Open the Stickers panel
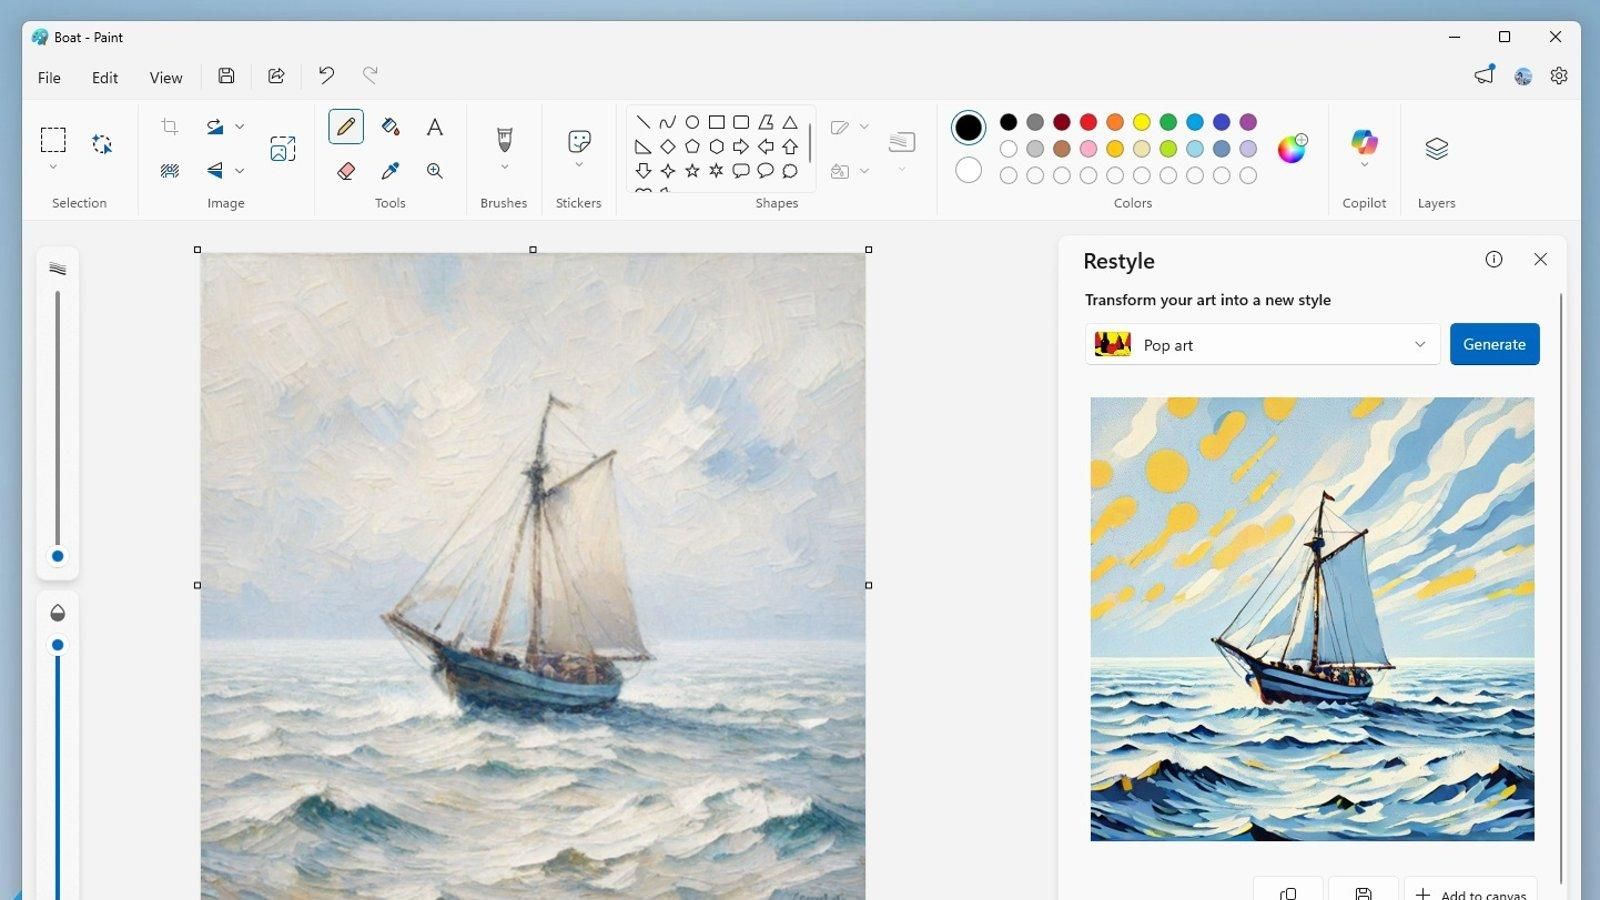This screenshot has height=900, width=1600. click(x=578, y=140)
